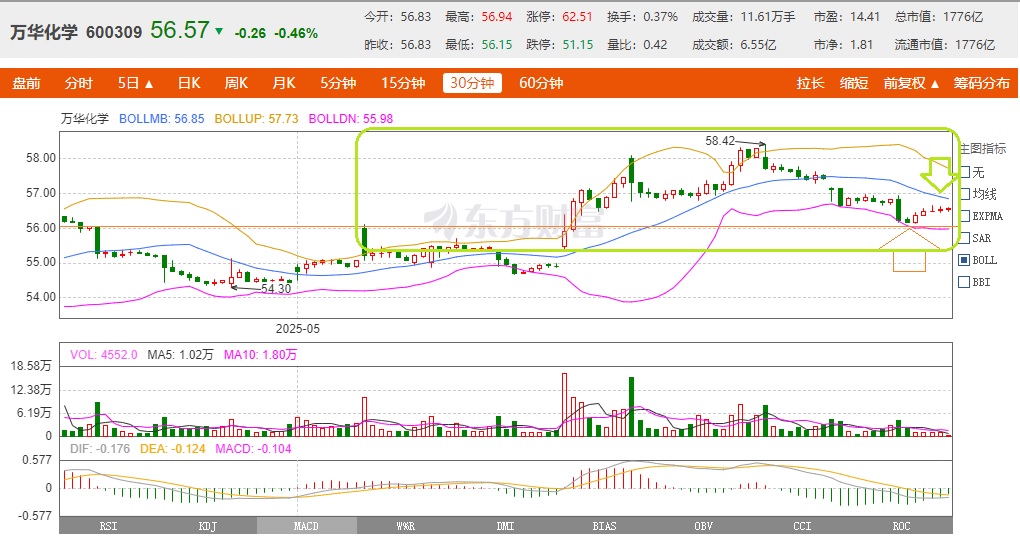Switch sub-indicator to W%R

pyautogui.click(x=406, y=526)
